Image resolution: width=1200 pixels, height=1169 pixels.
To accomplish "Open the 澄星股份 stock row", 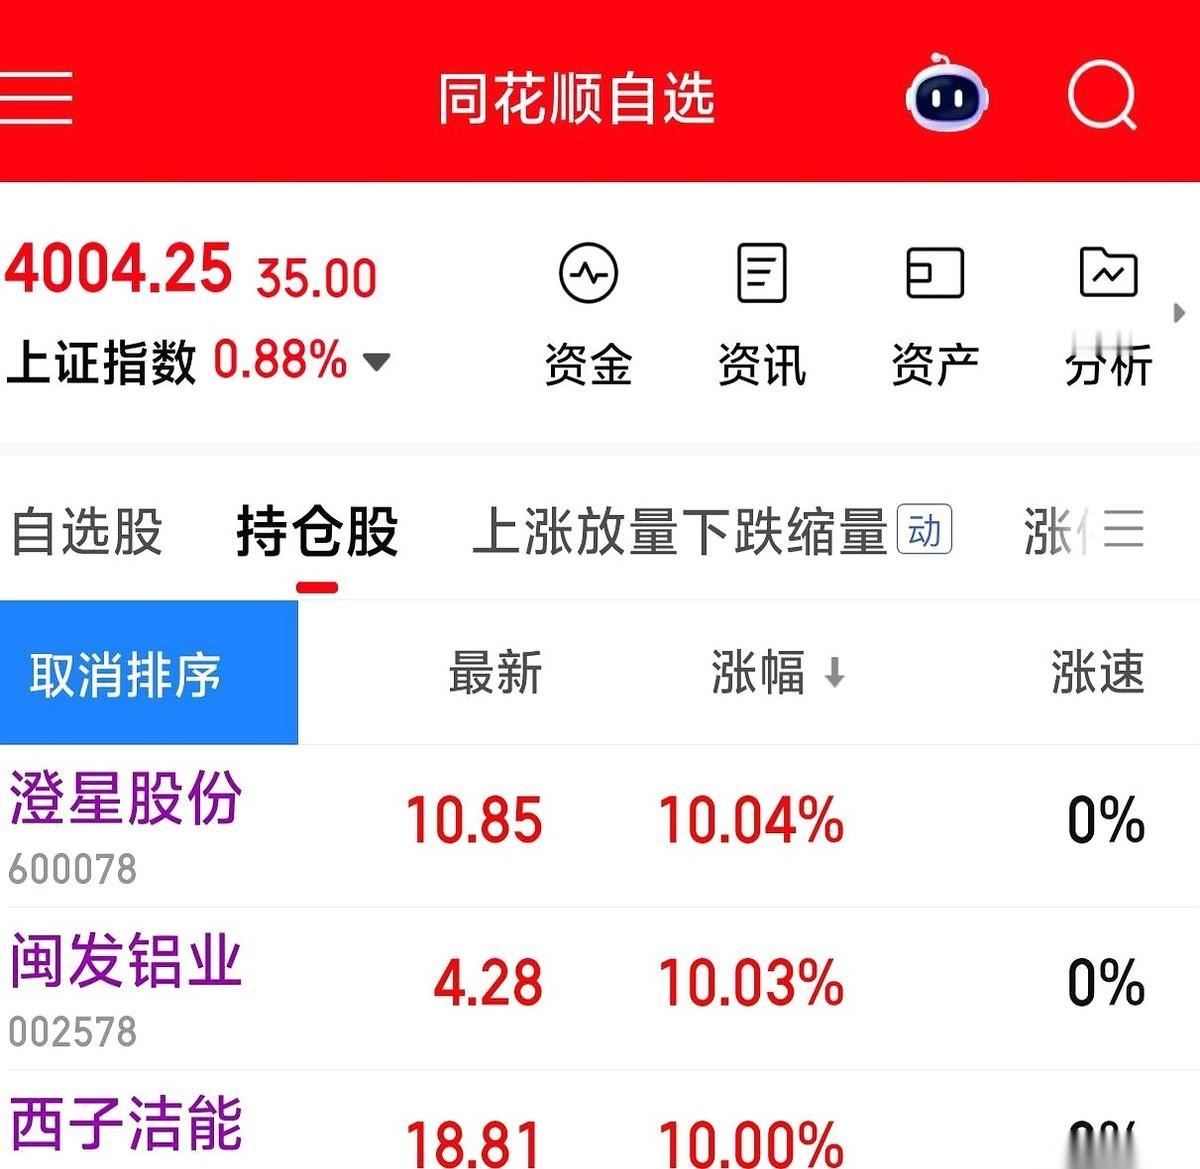I will [600, 826].
